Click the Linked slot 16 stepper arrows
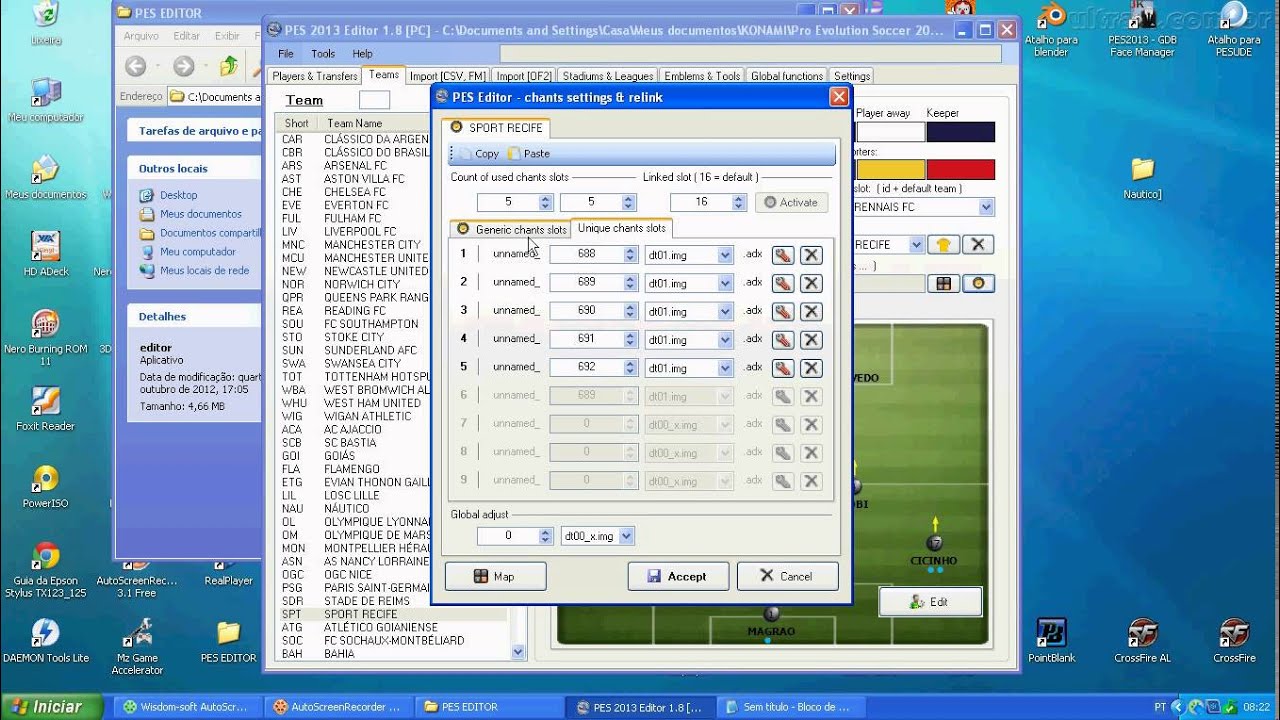 738,202
